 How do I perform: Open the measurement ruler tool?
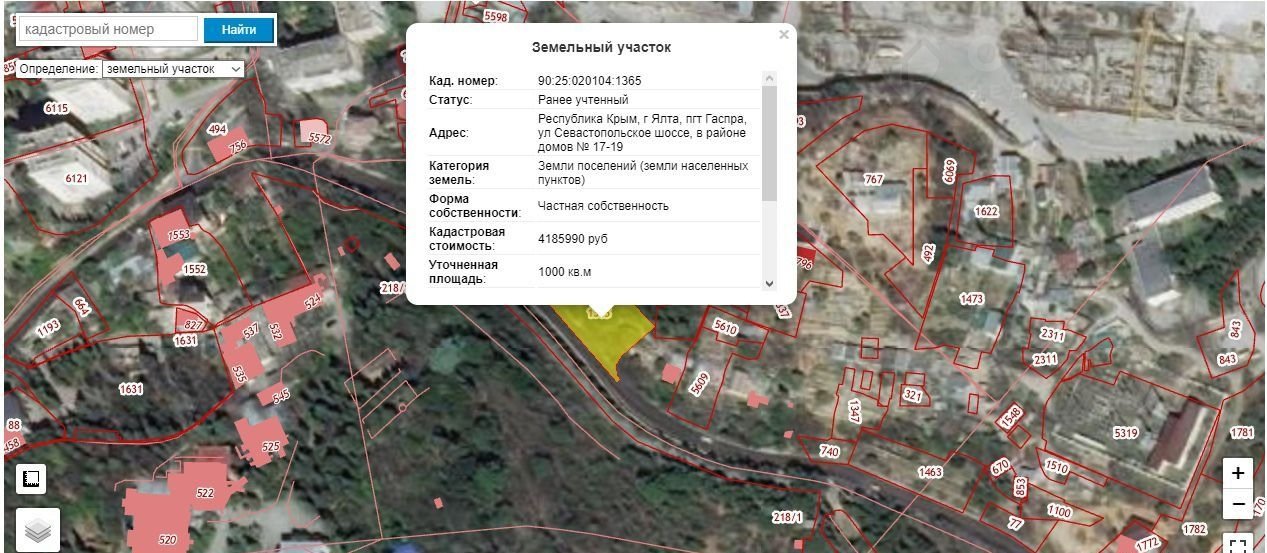click(31, 479)
